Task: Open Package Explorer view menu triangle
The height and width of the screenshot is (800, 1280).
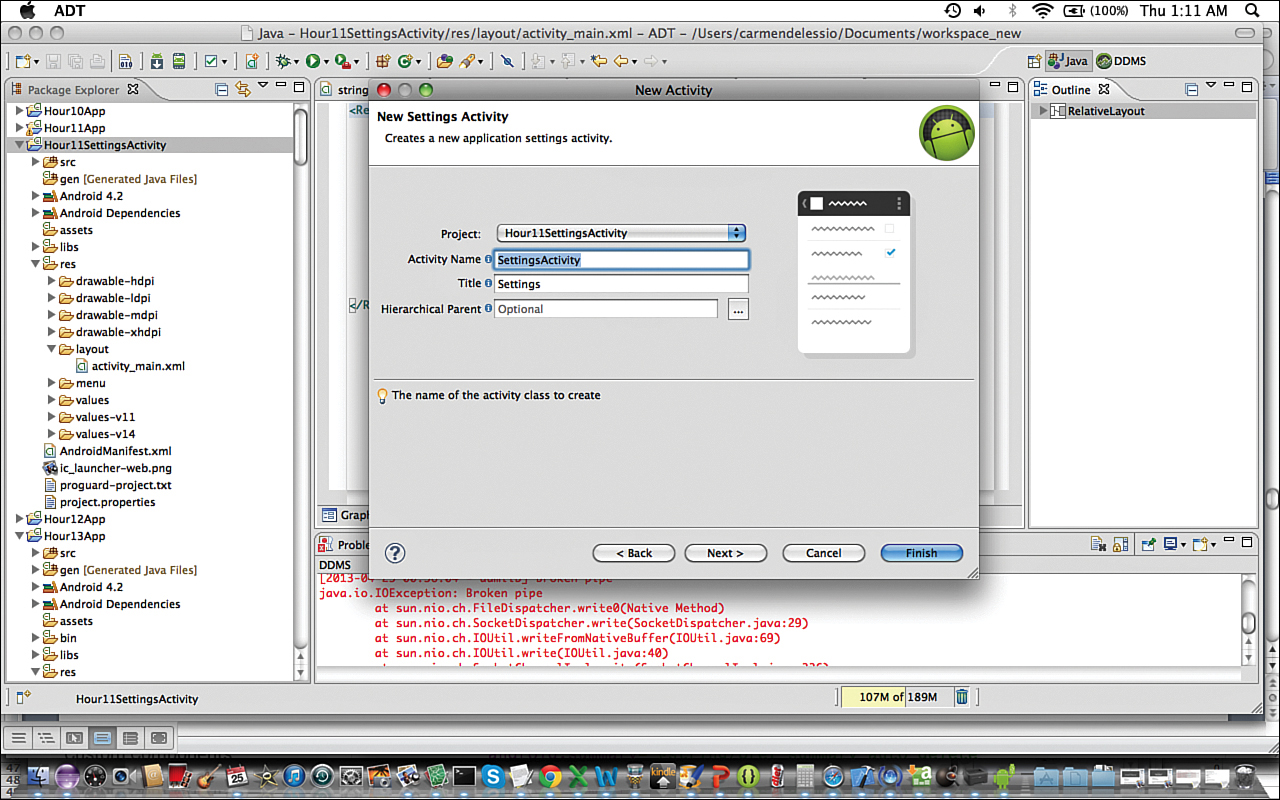Action: [x=263, y=87]
